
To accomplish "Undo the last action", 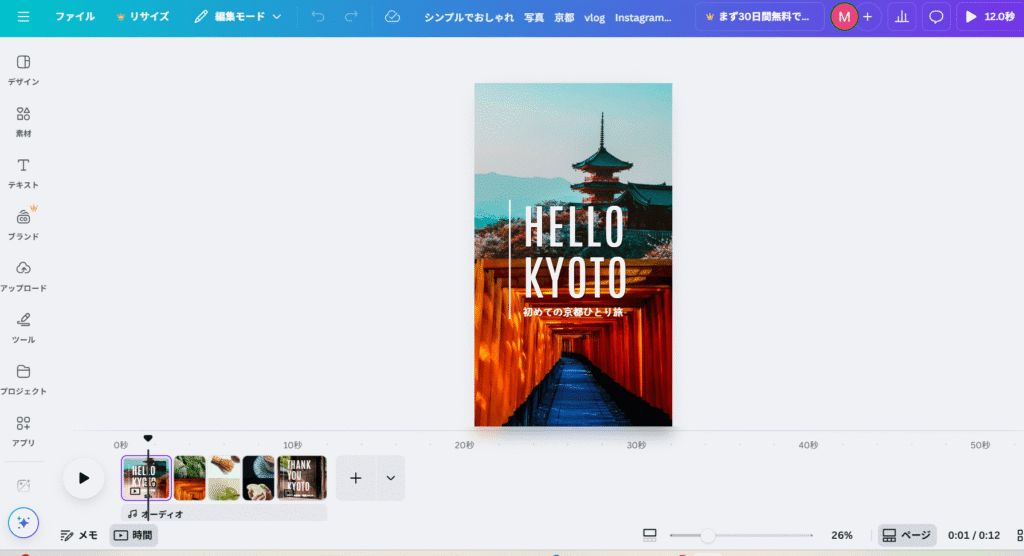I will point(318,17).
